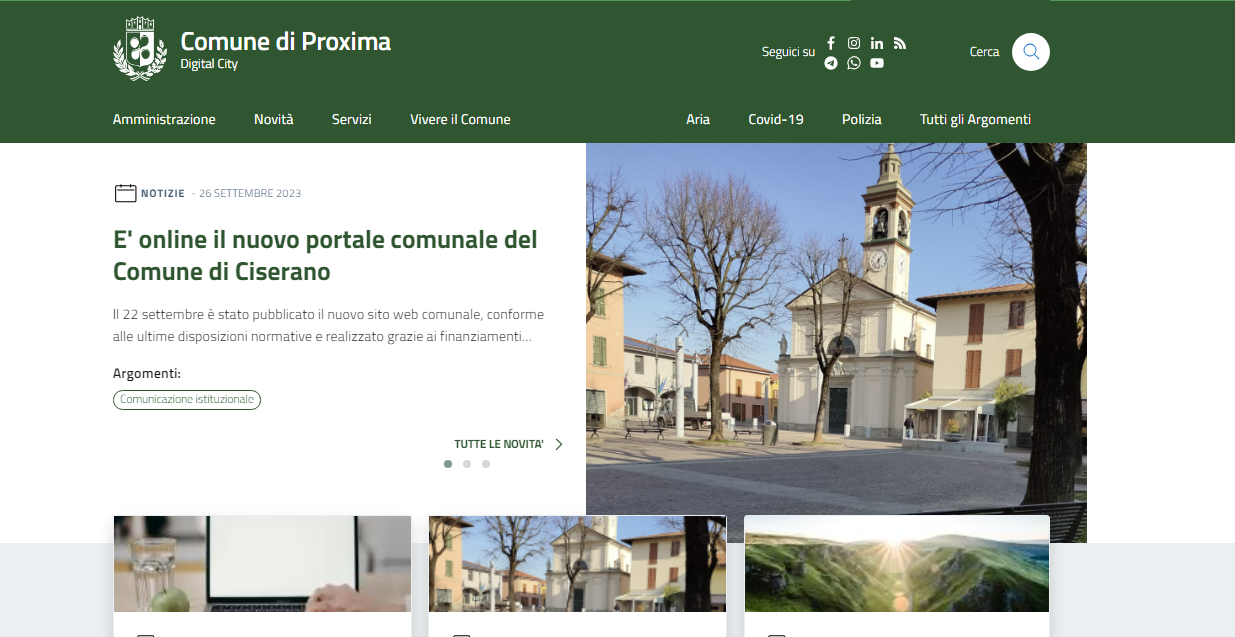This screenshot has width=1235, height=637.
Task: Select the second carousel dot
Action: 467,464
